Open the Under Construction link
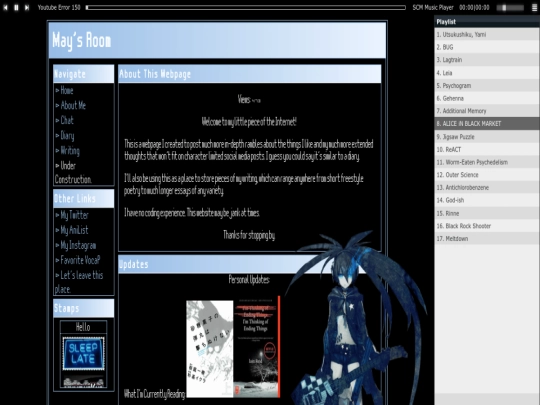Image resolution: width=540 pixels, height=405 pixels. coord(73,173)
